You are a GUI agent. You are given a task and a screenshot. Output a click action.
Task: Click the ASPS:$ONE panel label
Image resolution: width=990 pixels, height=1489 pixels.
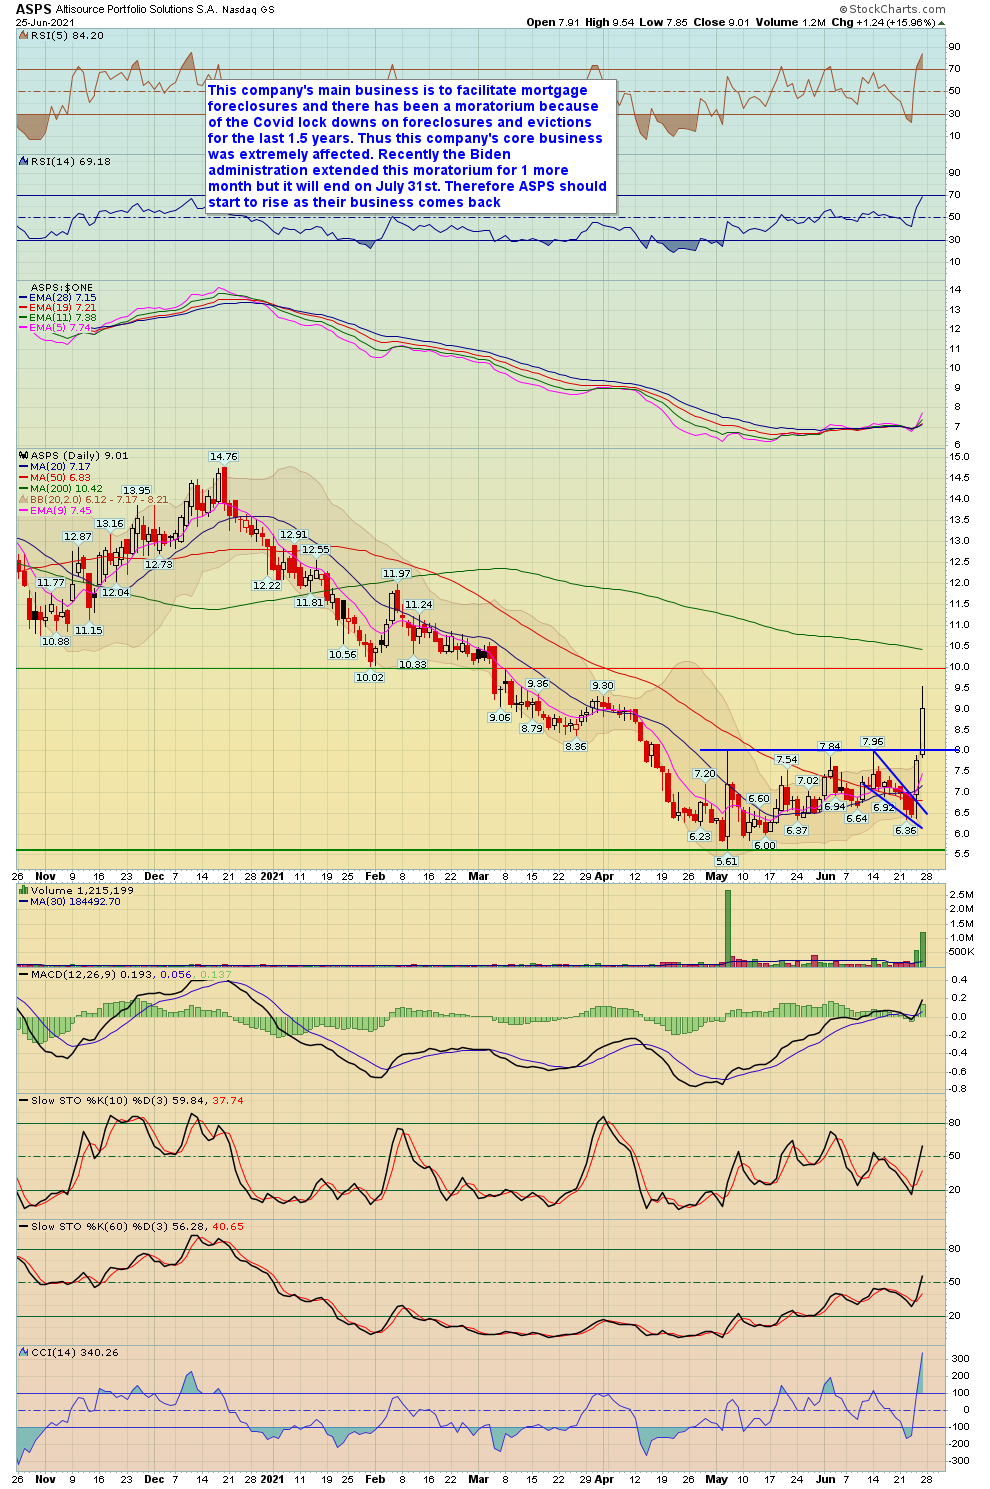point(61,287)
